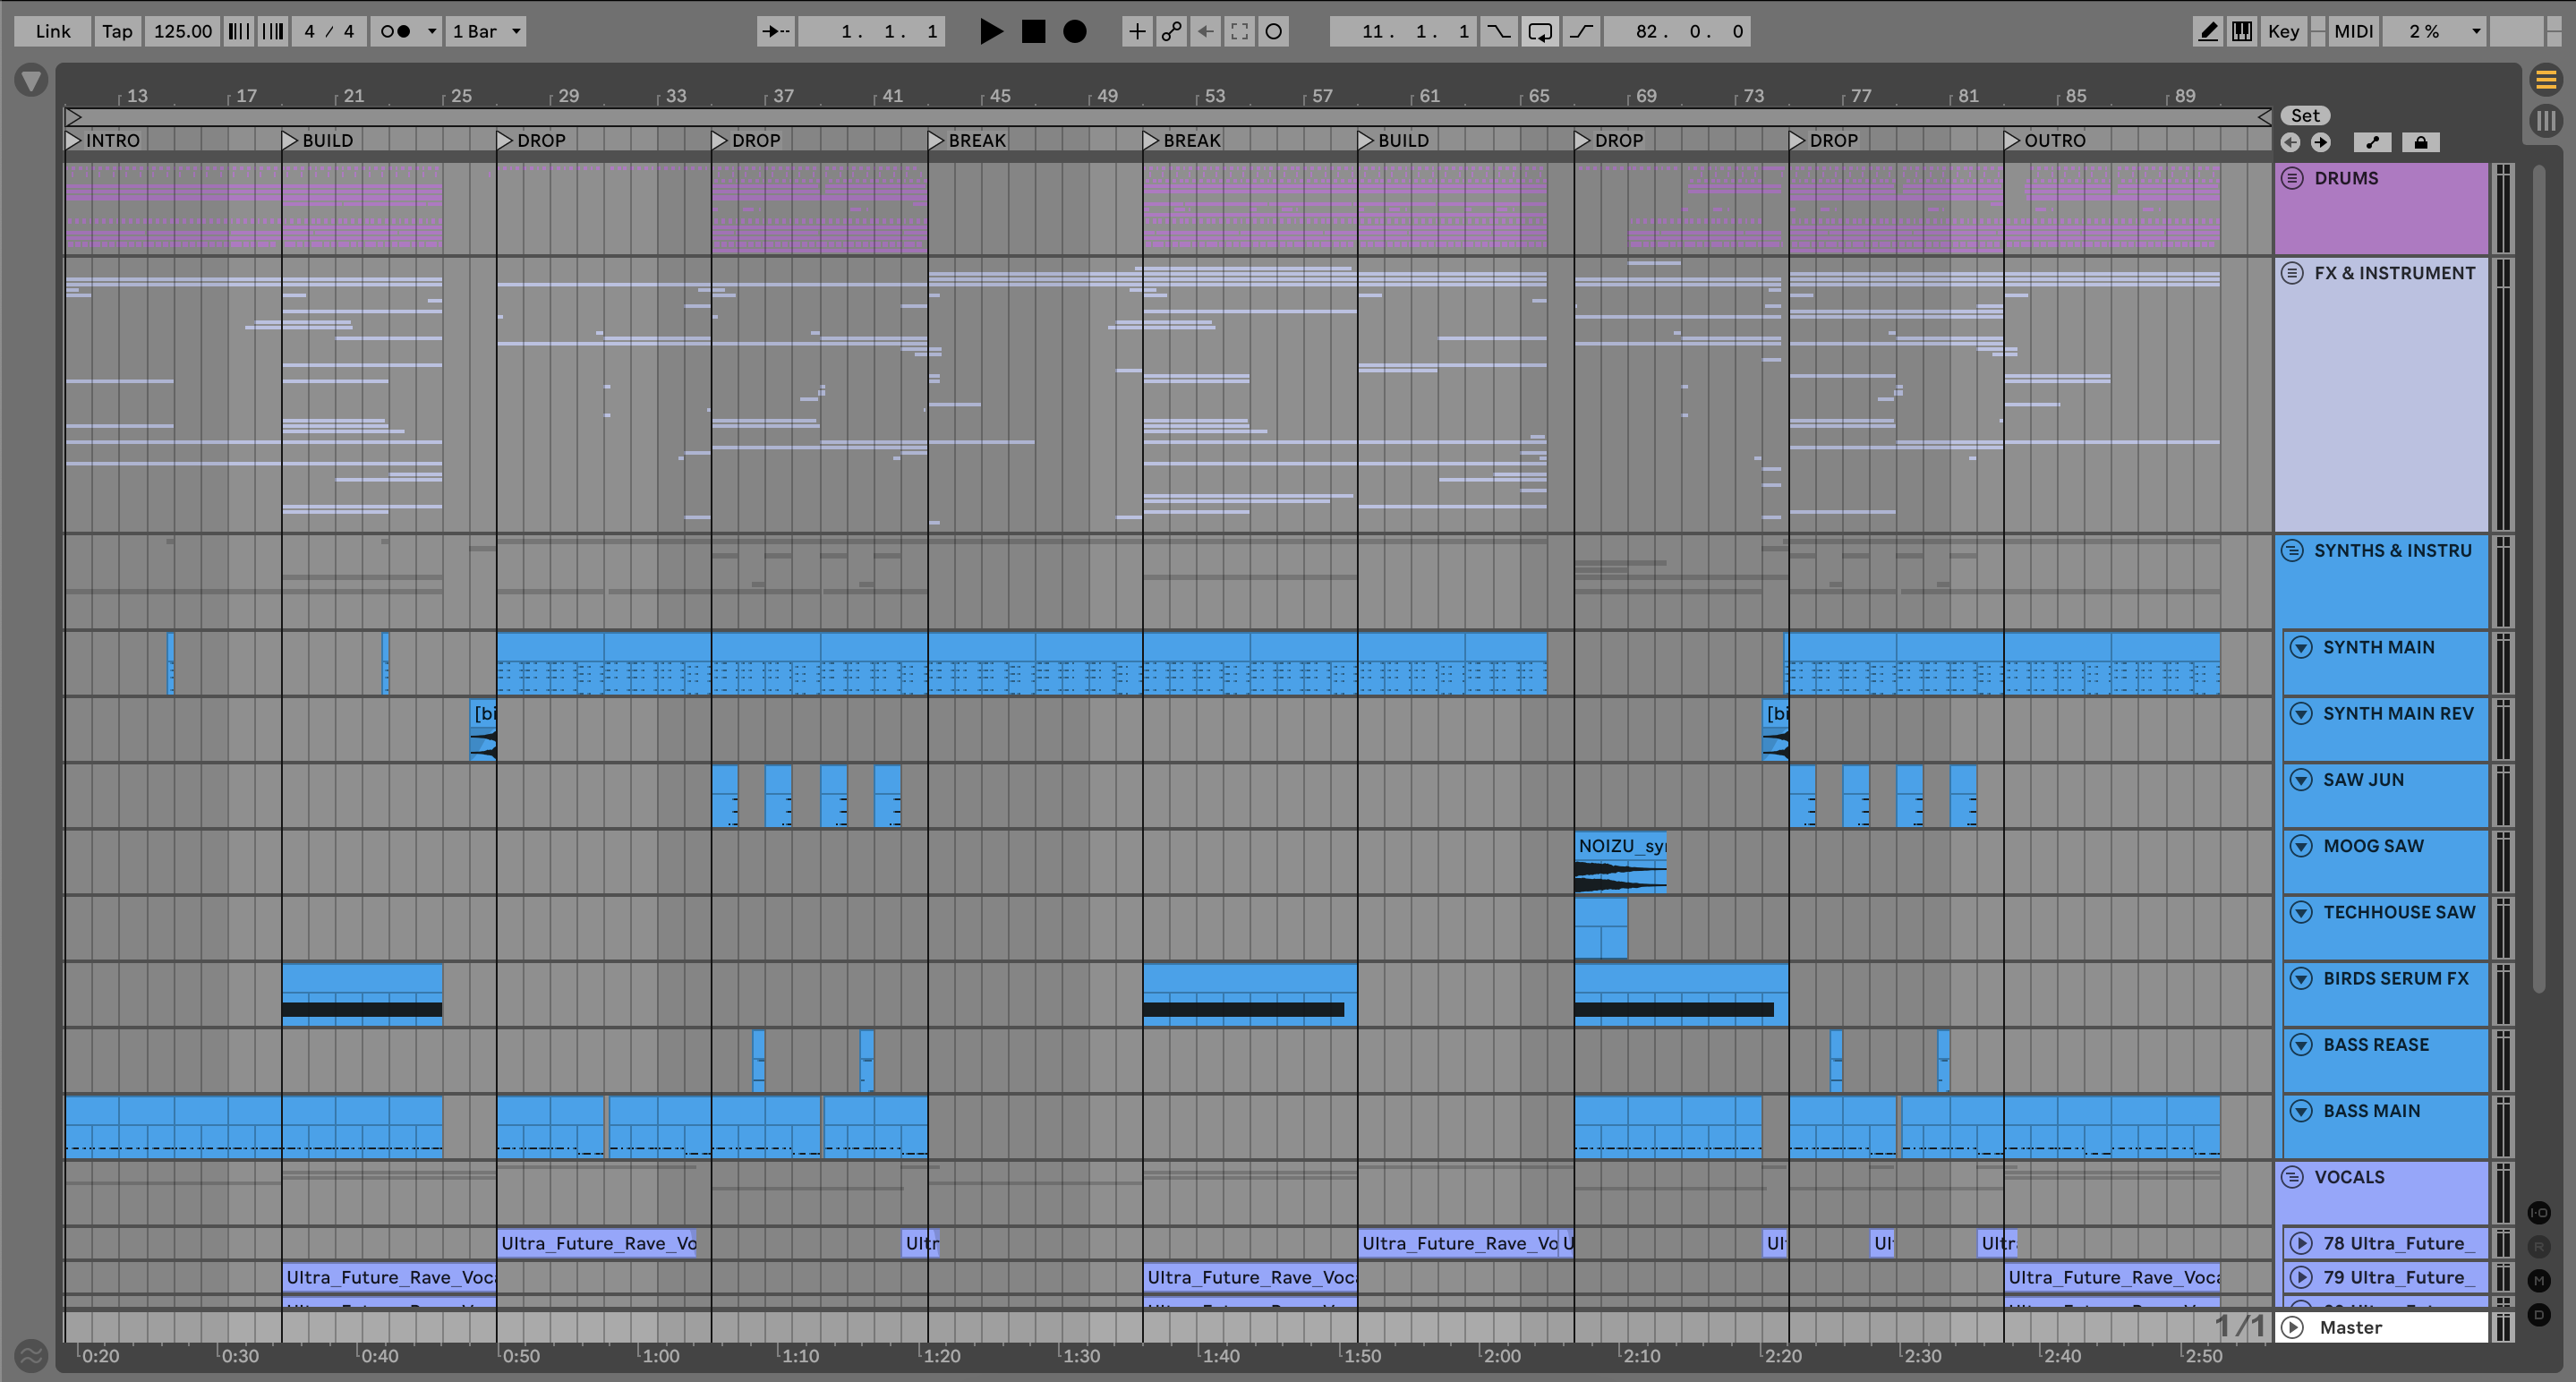Click the Stop transport button
Viewport: 2576px width, 1382px height.
pos(1033,31)
